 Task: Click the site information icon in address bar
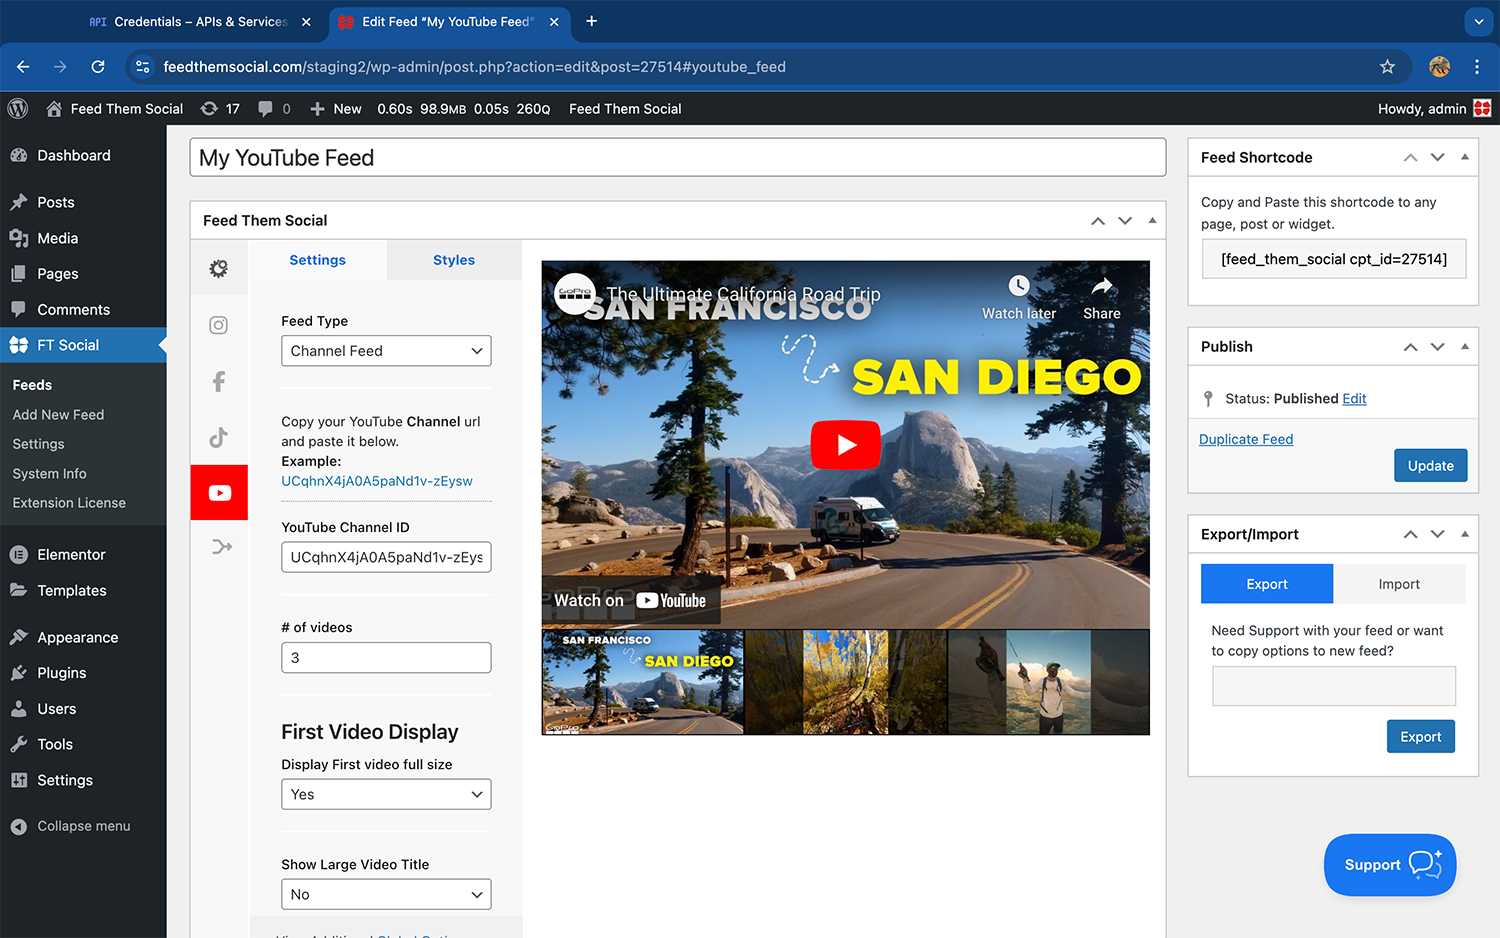(143, 67)
